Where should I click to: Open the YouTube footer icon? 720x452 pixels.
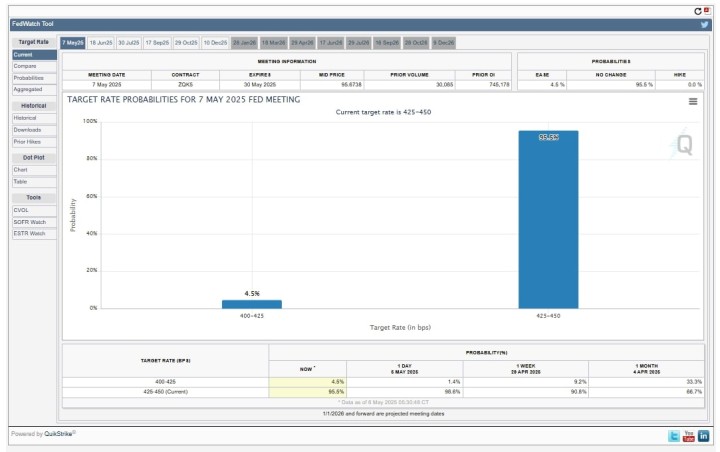tap(688, 436)
